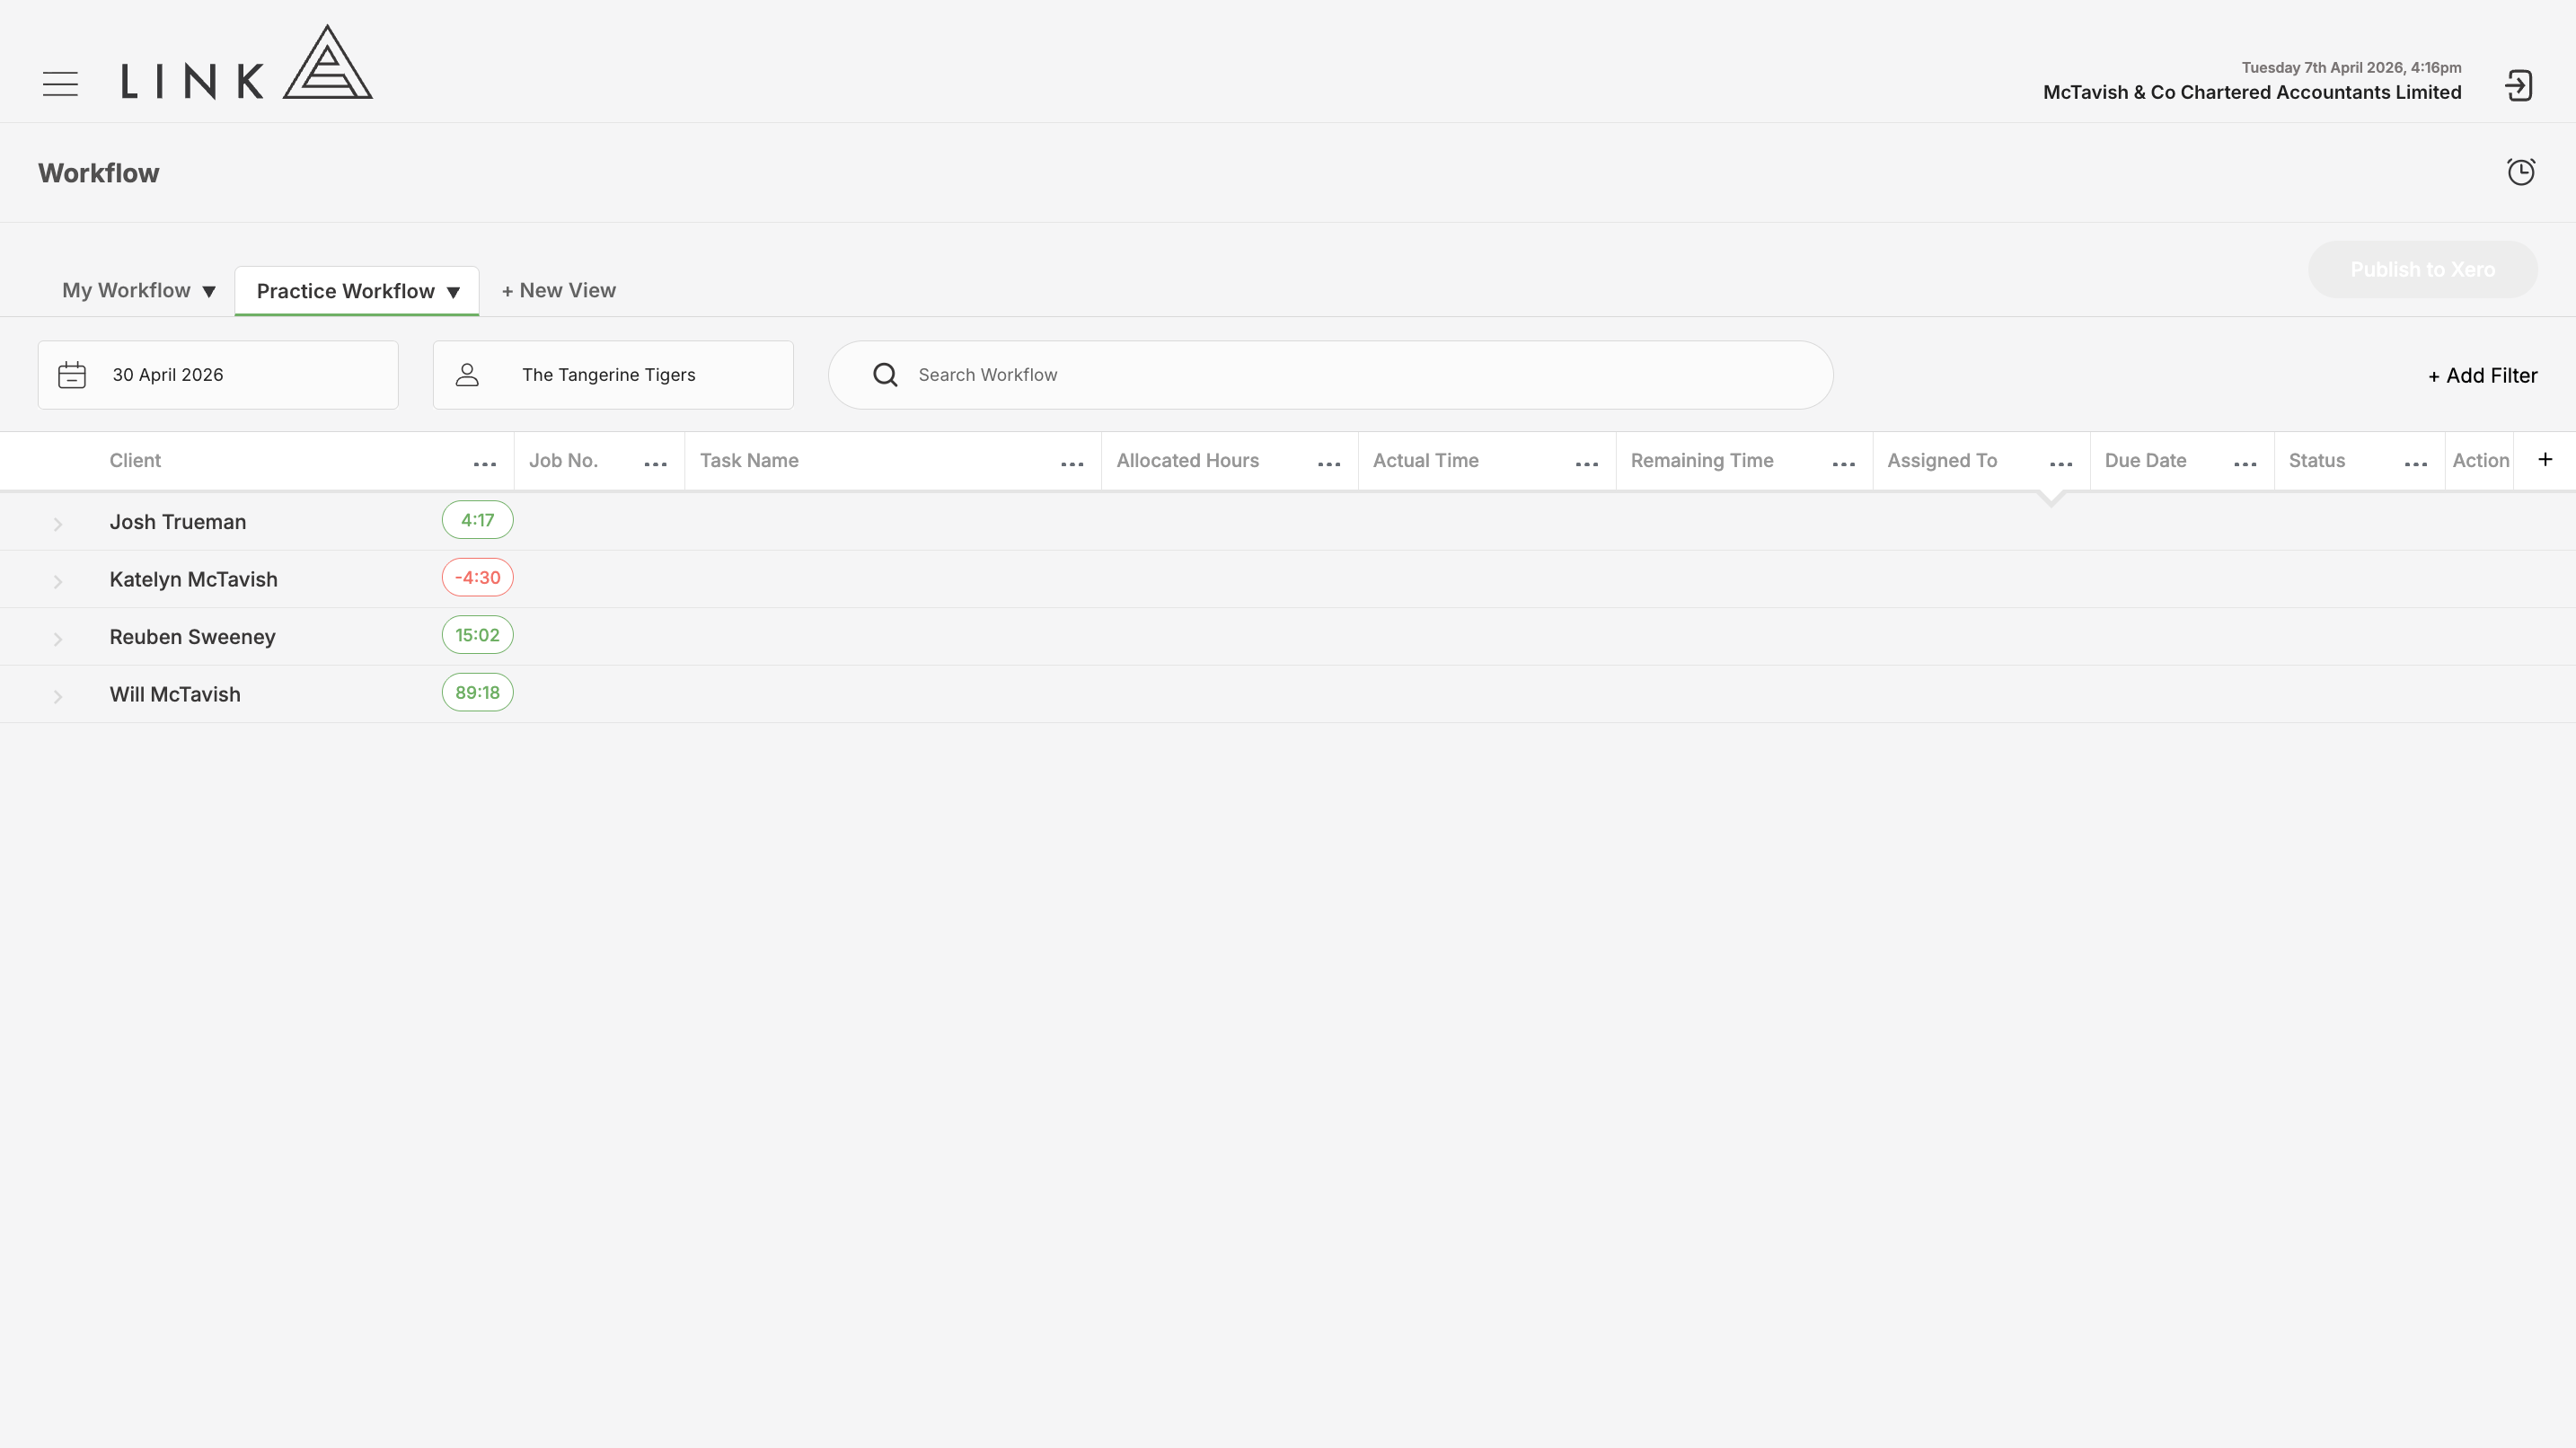Open Actual Time column options ellipsis
2576x1448 pixels.
1587,464
